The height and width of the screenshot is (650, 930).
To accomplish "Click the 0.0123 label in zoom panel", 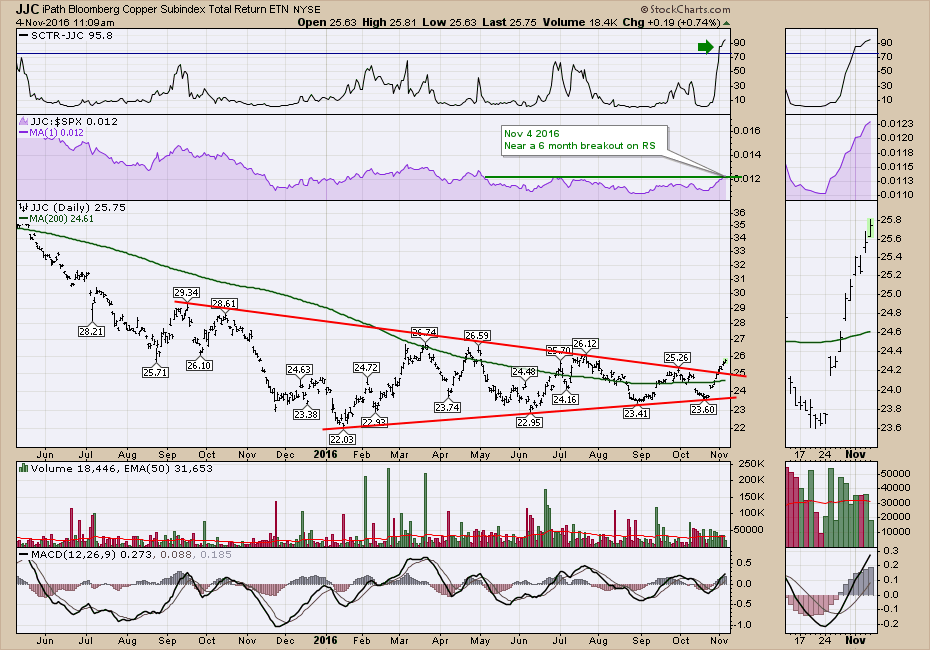I will point(897,123).
